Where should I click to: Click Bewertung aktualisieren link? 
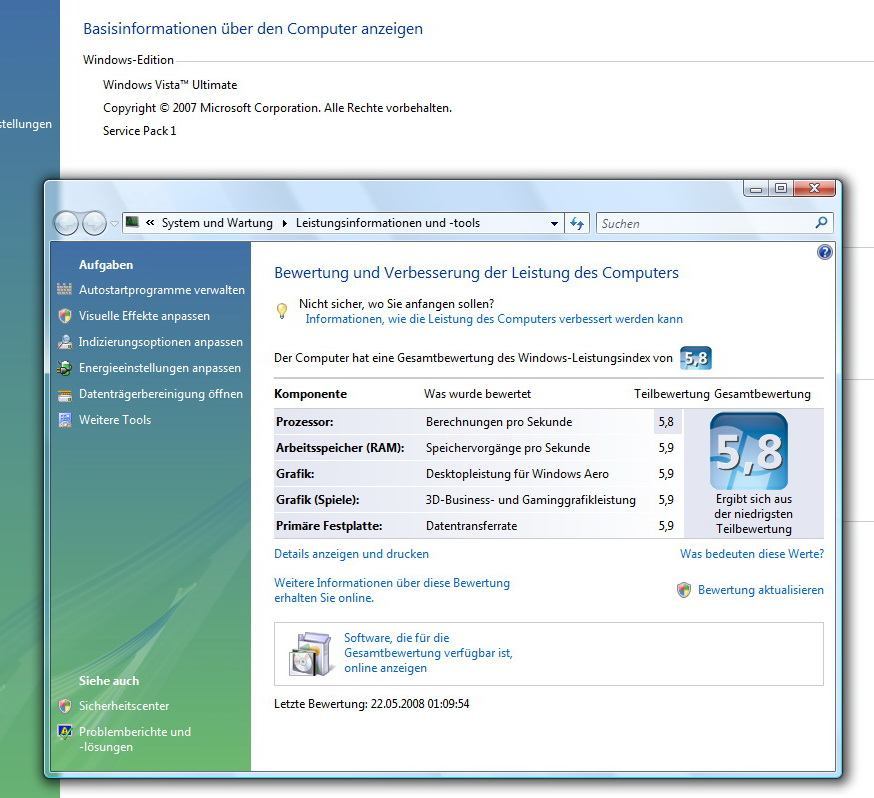click(760, 590)
